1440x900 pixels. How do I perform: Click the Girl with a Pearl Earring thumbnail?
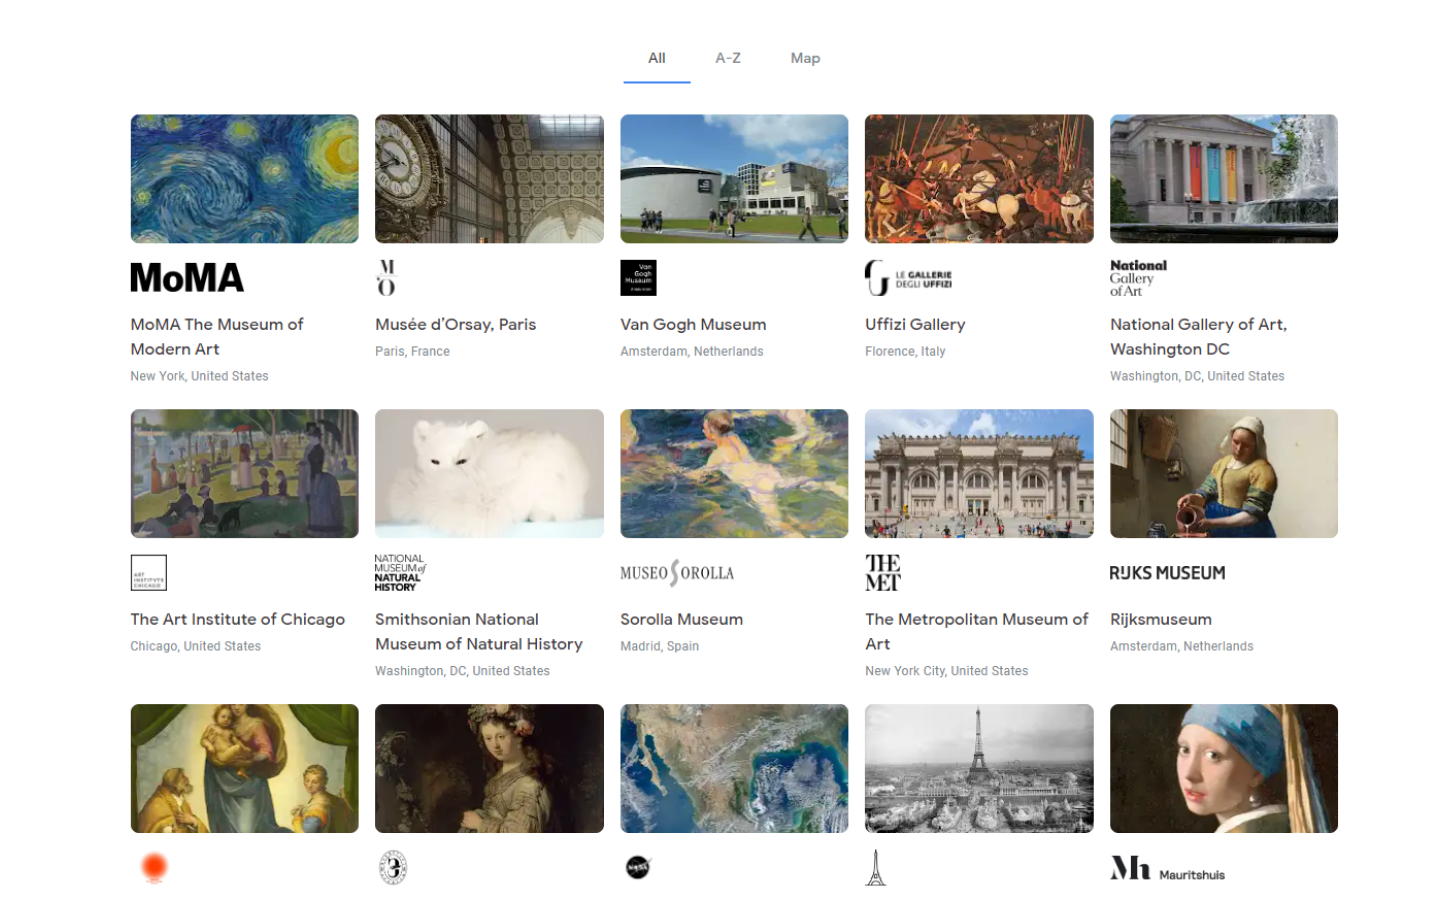tap(1223, 768)
